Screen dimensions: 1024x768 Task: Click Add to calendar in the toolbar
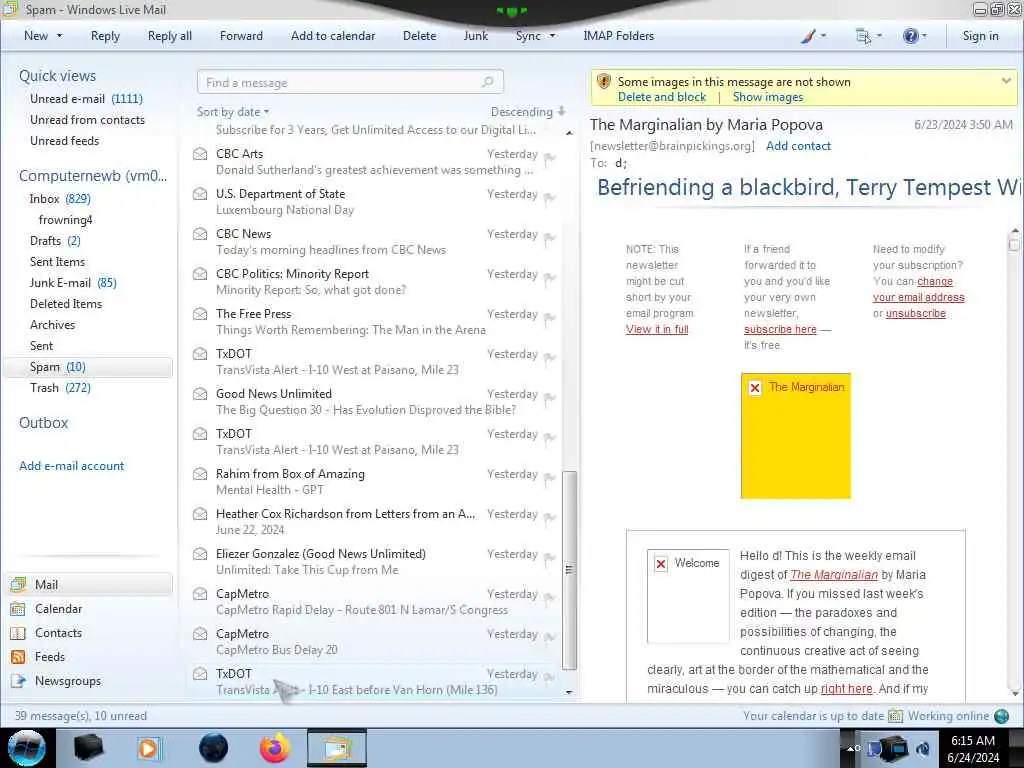[333, 36]
